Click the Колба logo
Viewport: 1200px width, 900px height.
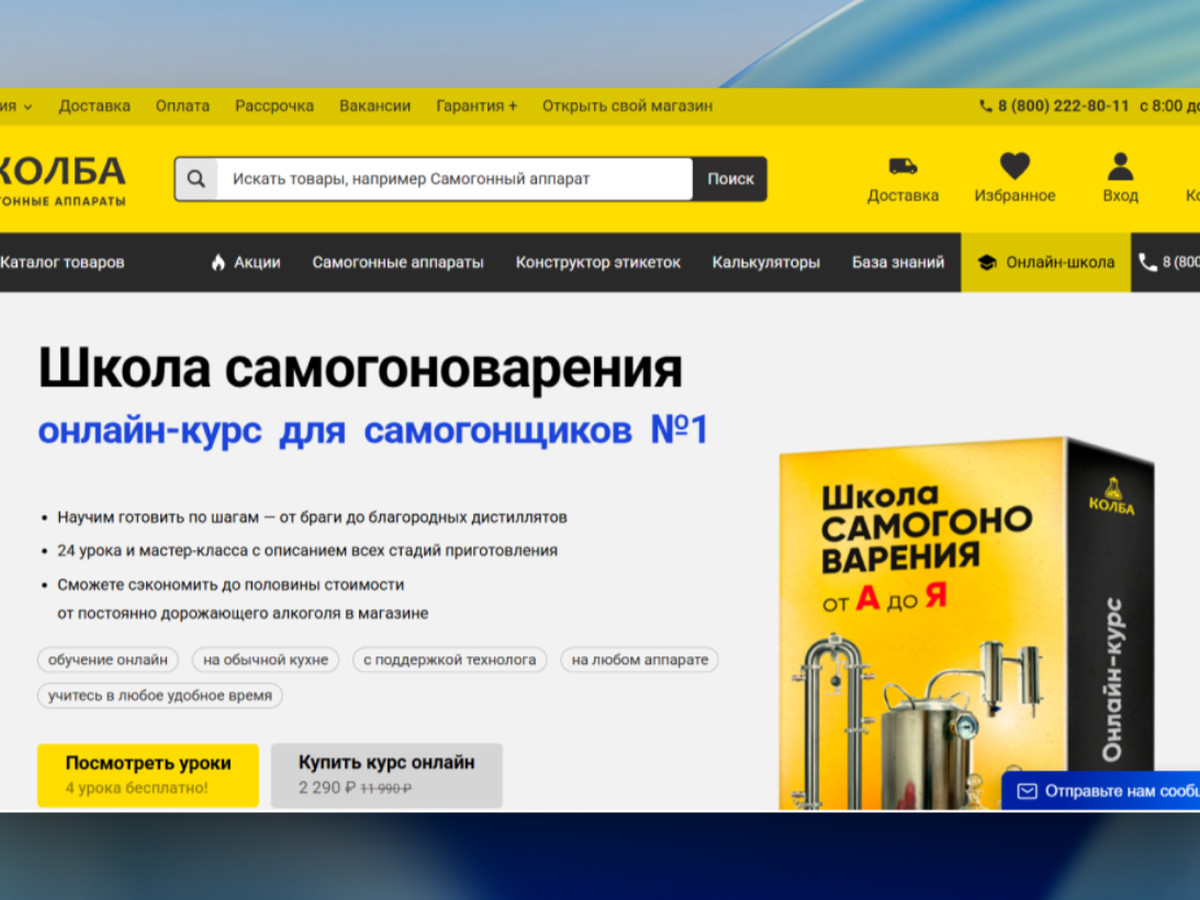(63, 180)
